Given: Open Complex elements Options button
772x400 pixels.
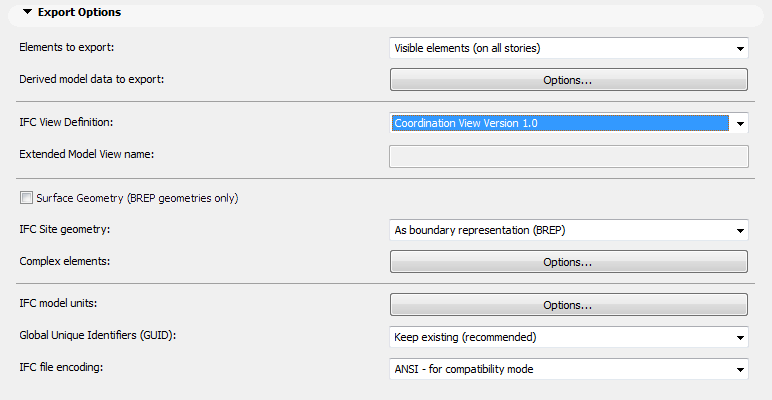Looking at the screenshot, I should (x=568, y=262).
